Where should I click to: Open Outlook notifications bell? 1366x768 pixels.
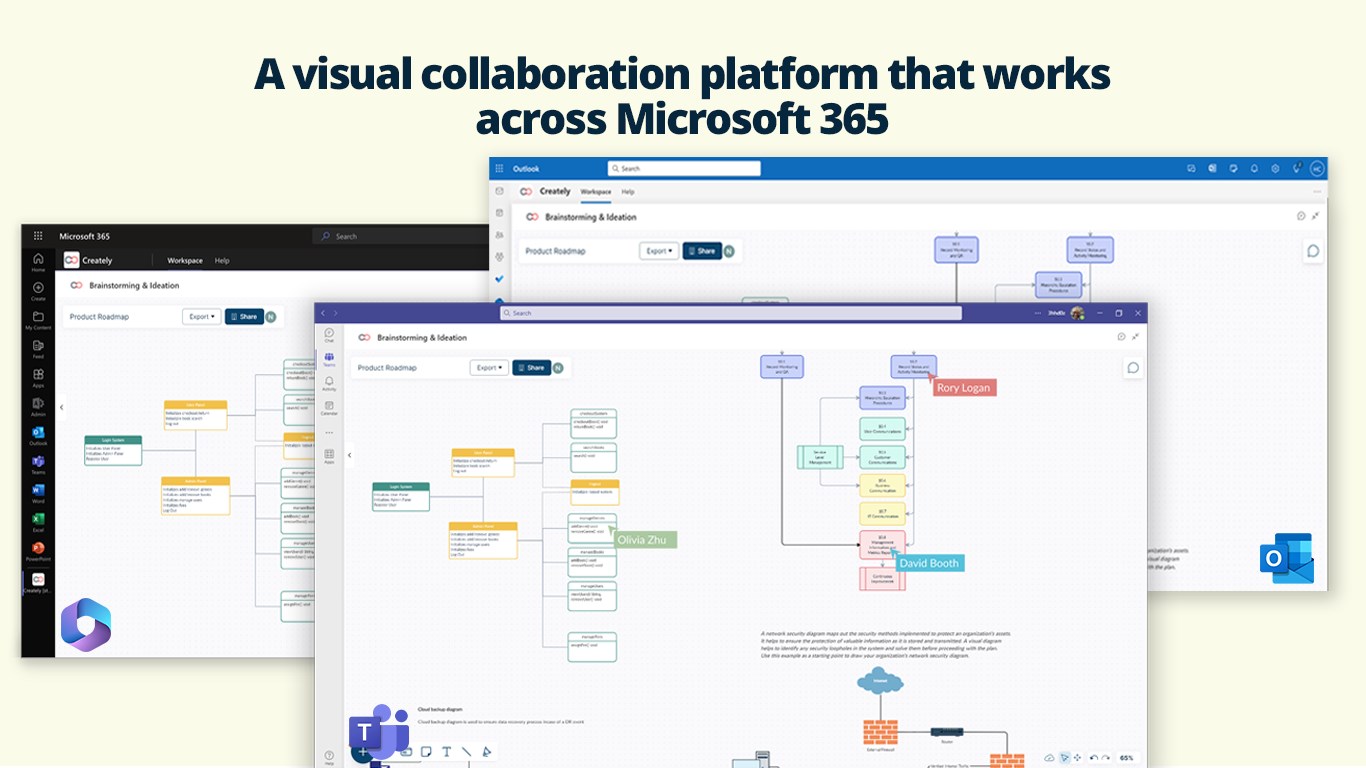[x=1254, y=168]
